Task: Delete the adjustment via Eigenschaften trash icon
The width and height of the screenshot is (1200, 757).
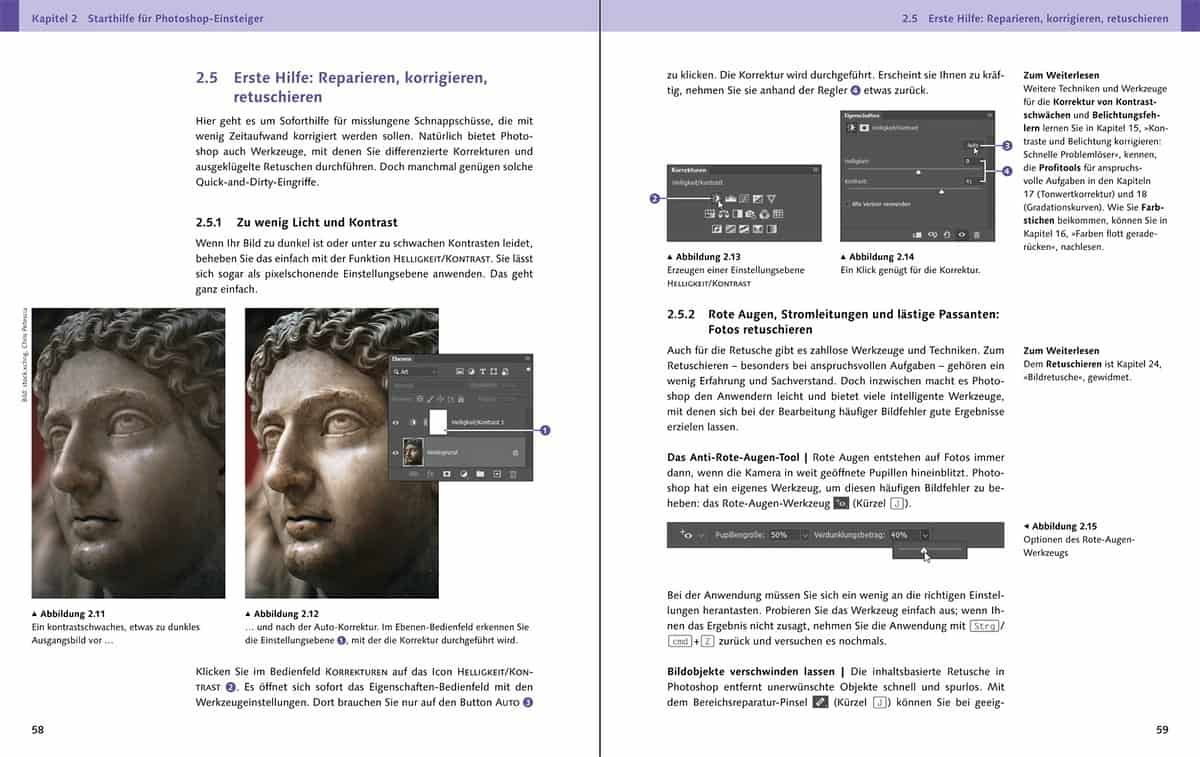Action: [x=976, y=235]
